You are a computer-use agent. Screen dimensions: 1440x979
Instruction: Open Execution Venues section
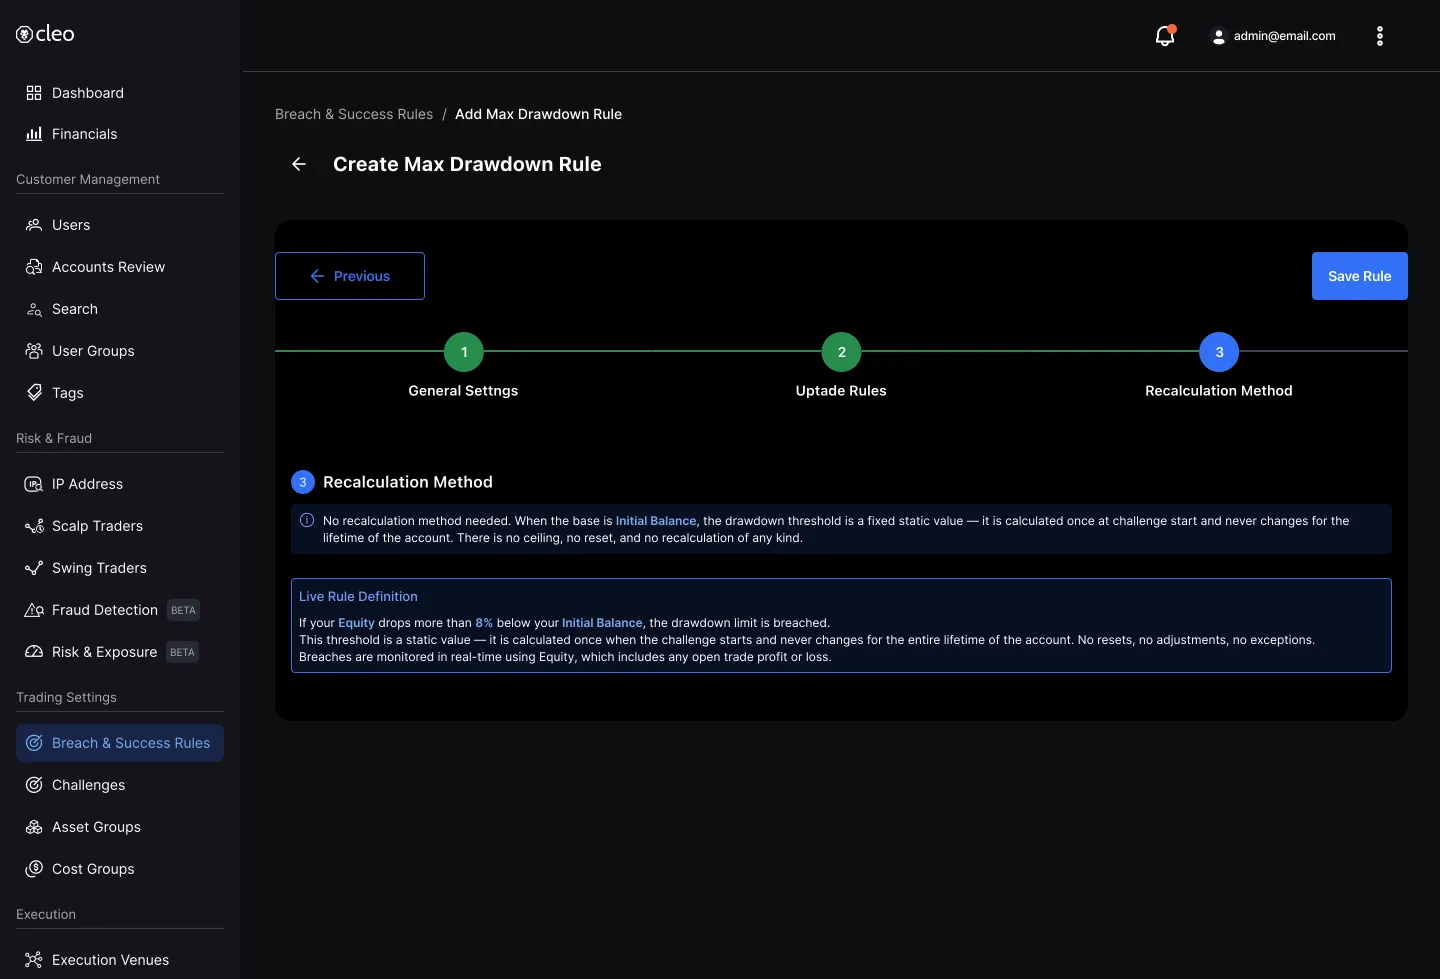coord(120,960)
